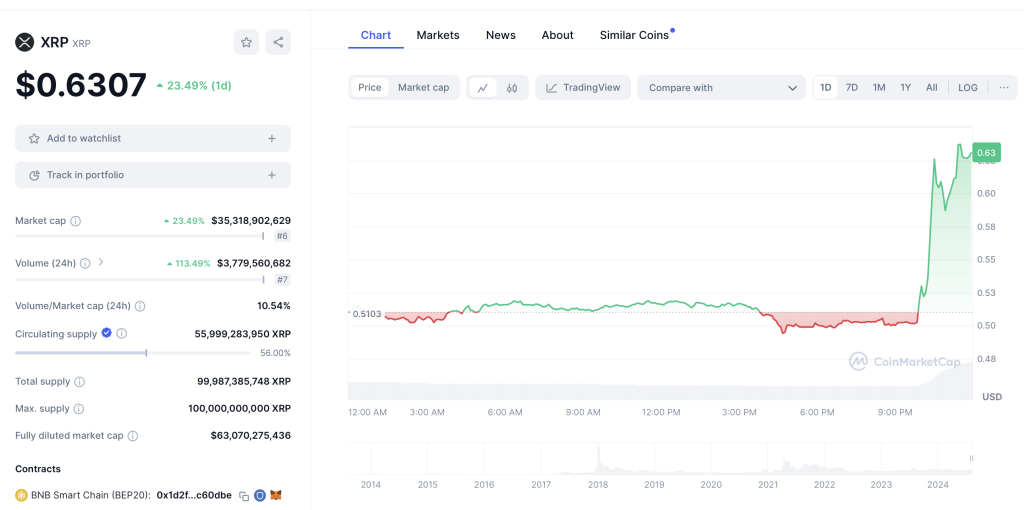Click the Circulating supply verified badge

tap(106, 333)
